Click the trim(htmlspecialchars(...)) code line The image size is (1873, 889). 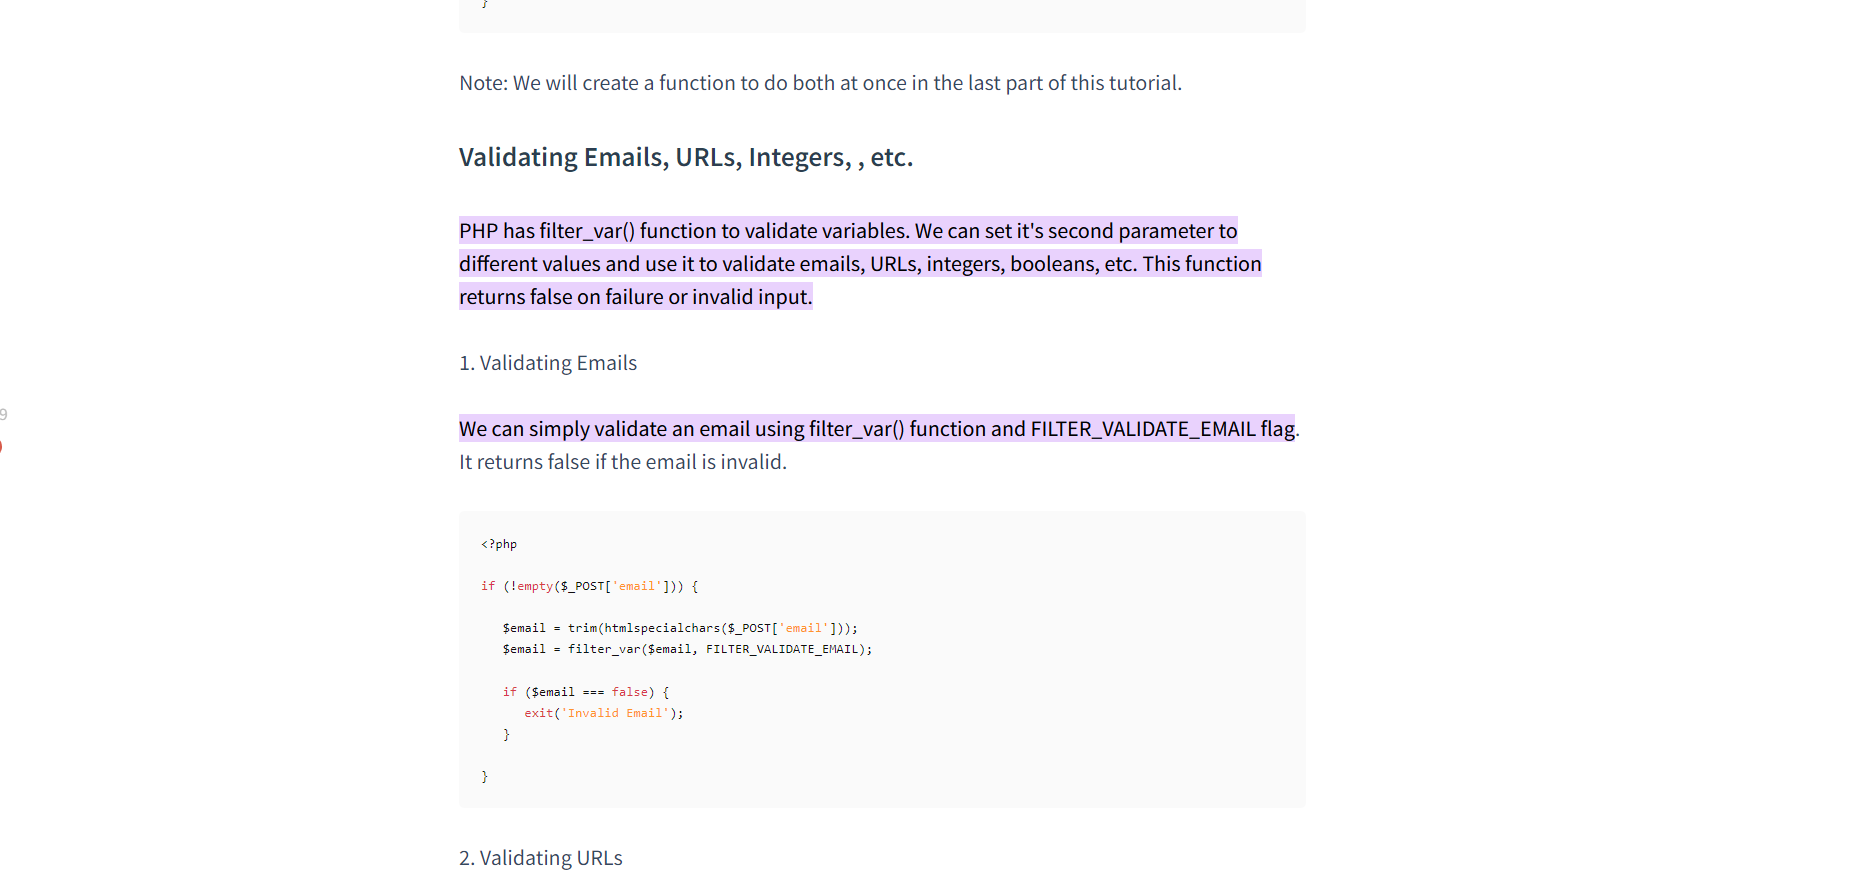tap(679, 628)
